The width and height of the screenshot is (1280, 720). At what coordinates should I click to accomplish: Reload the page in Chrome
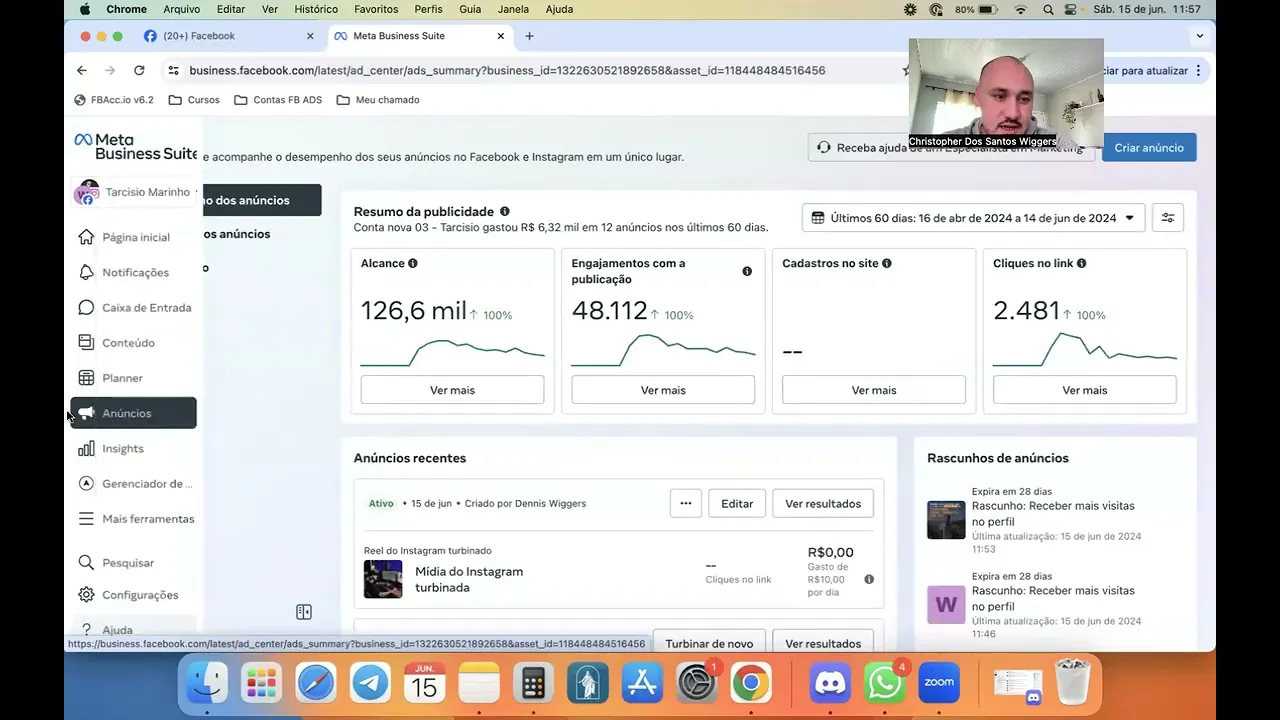point(139,70)
